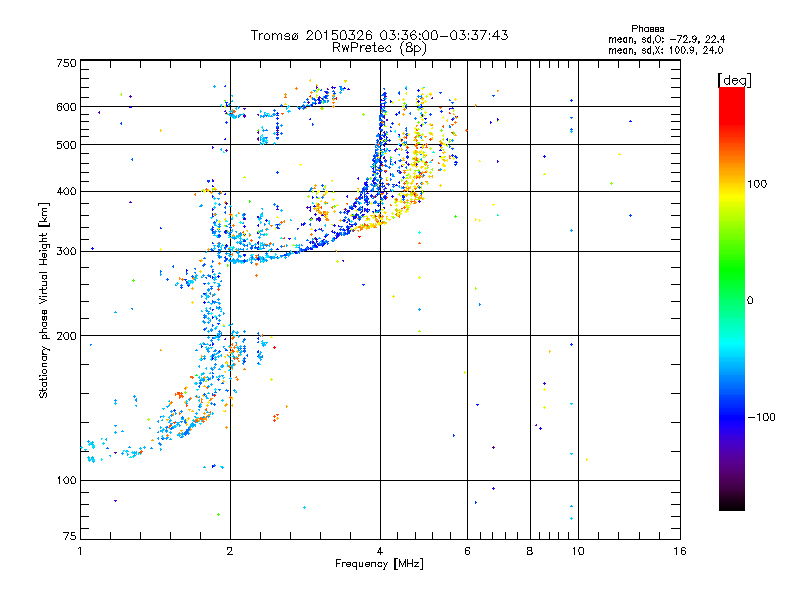
Task: Click the y-axis '500' tick label
Action: pyautogui.click(x=66, y=145)
